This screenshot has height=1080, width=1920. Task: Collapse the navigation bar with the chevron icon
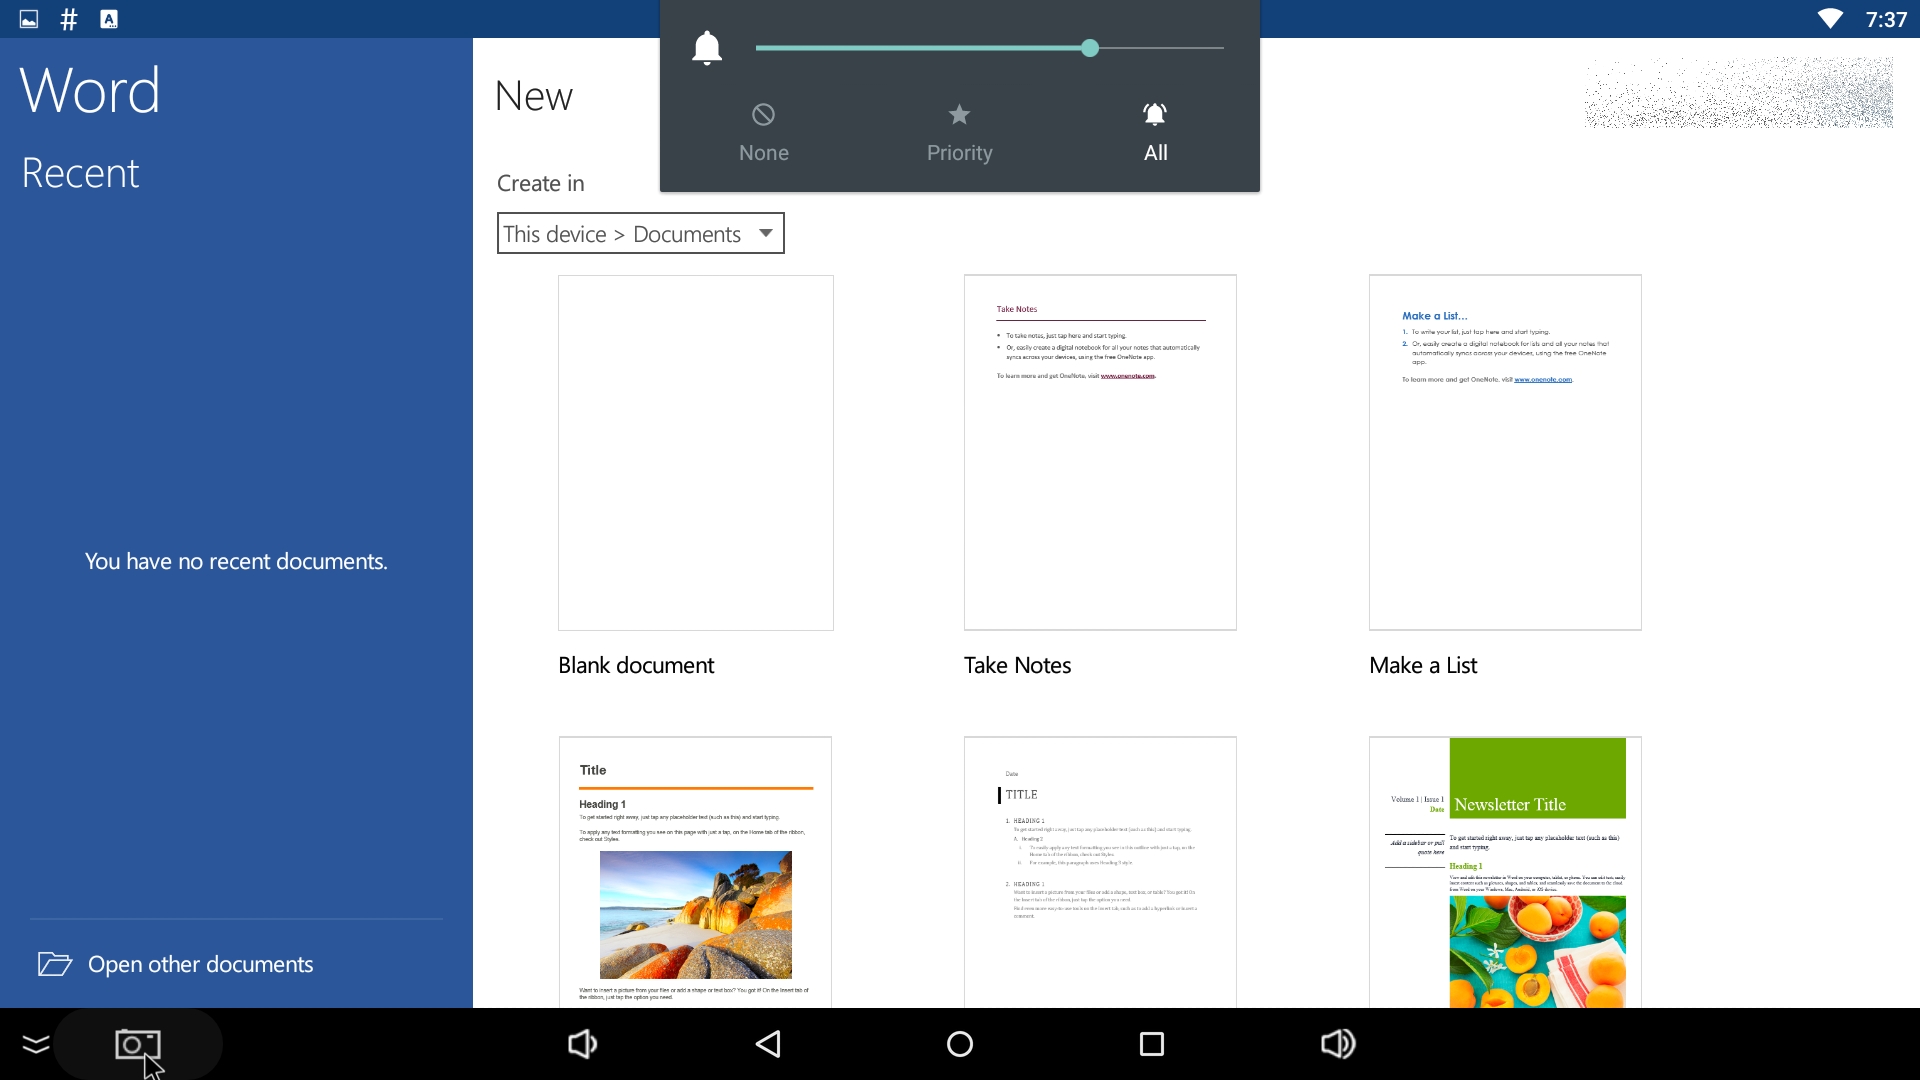coord(36,1044)
